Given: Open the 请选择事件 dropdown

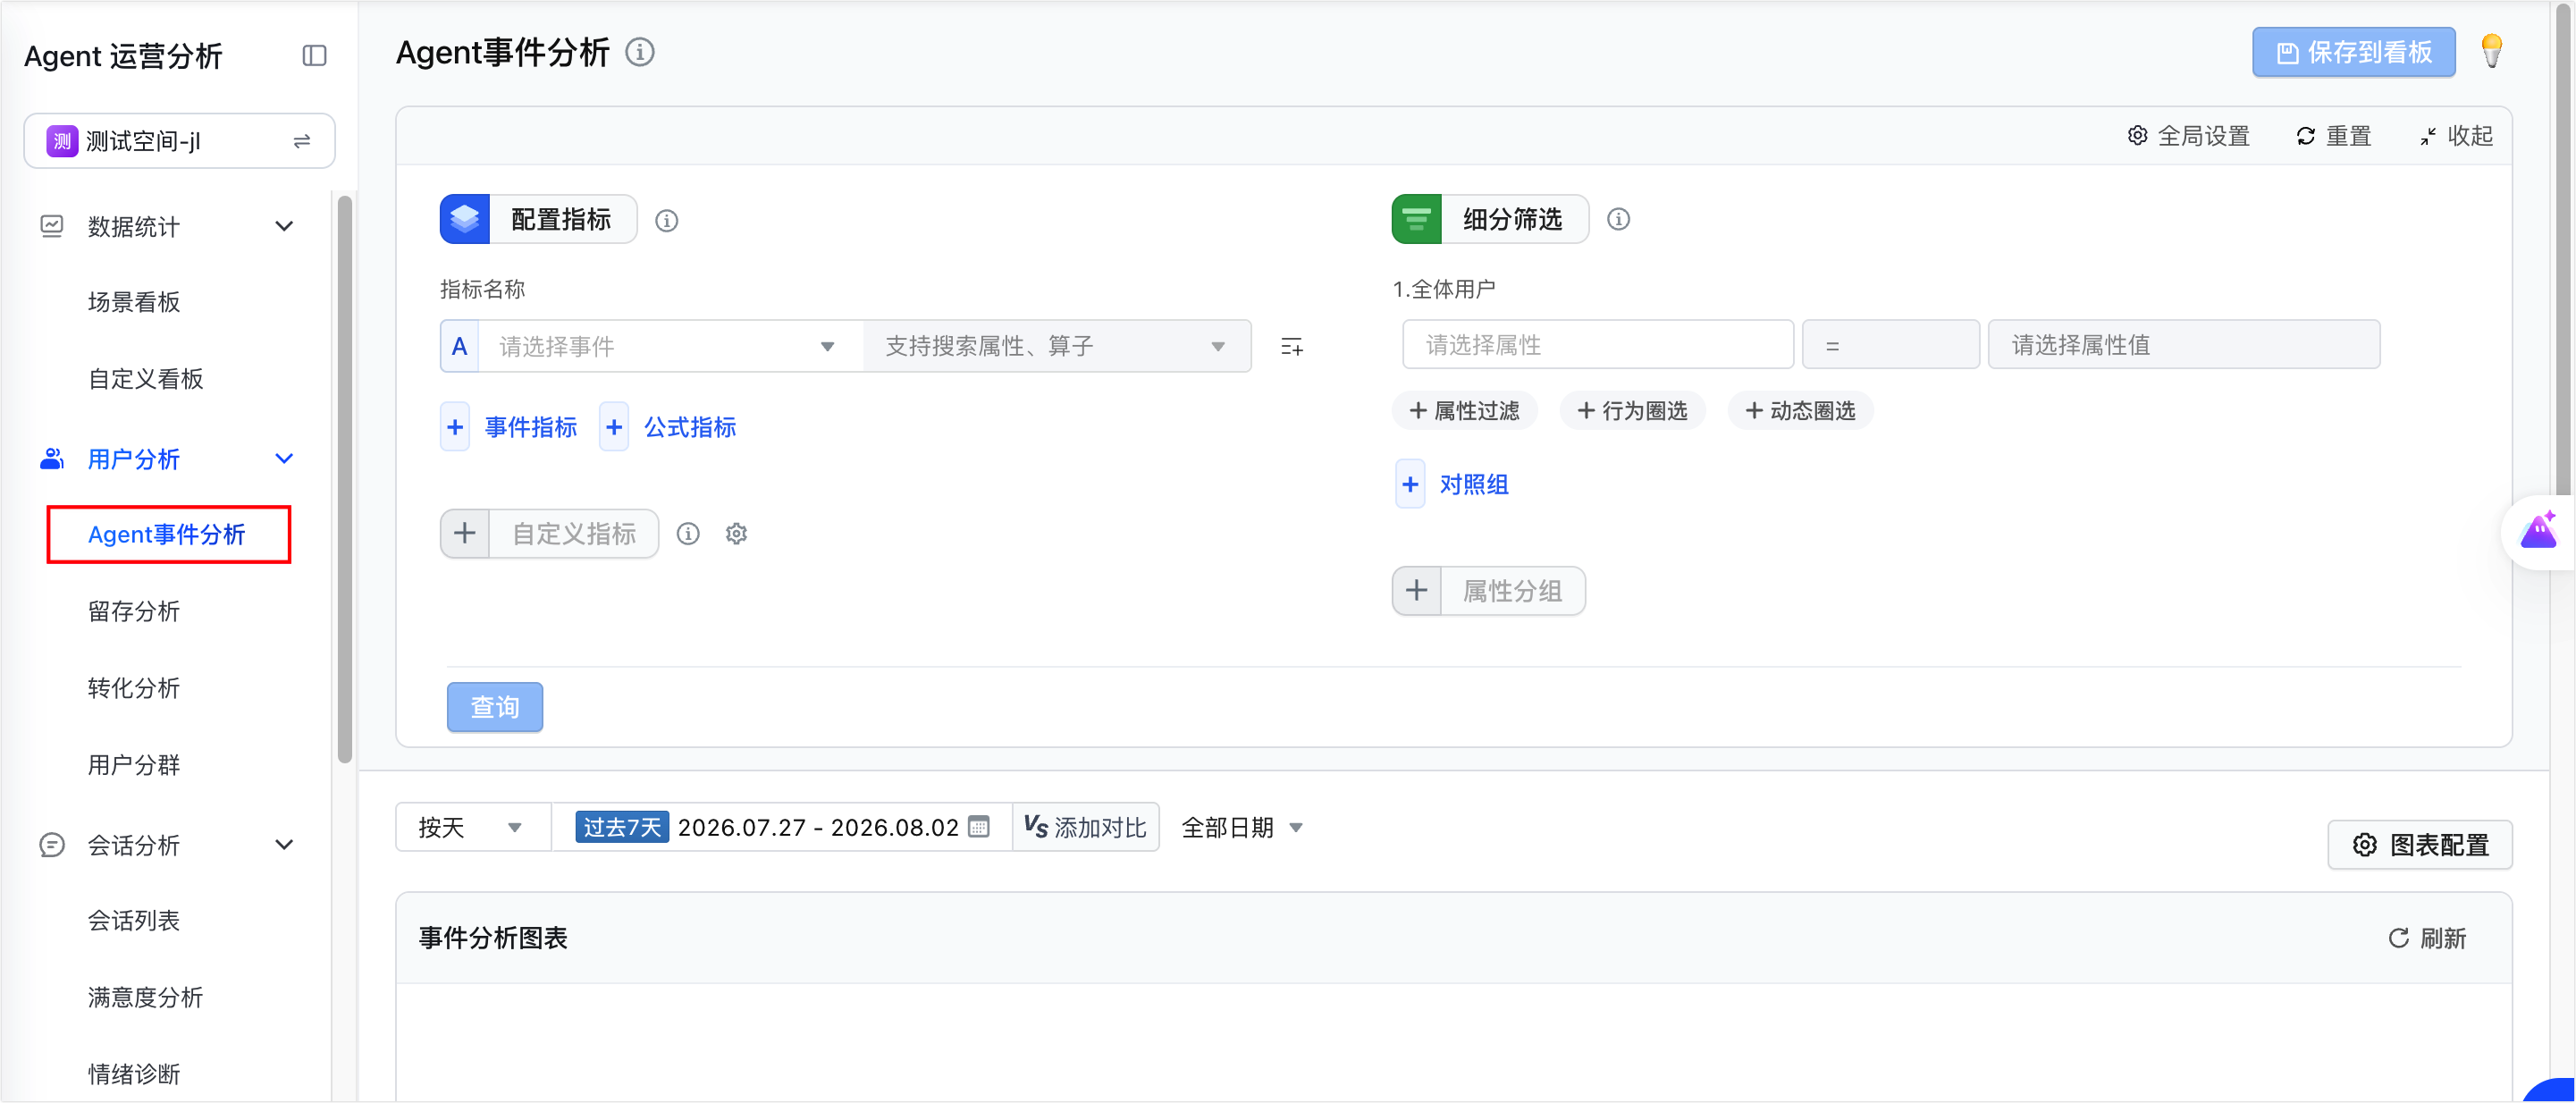Looking at the screenshot, I should pyautogui.click(x=670, y=347).
